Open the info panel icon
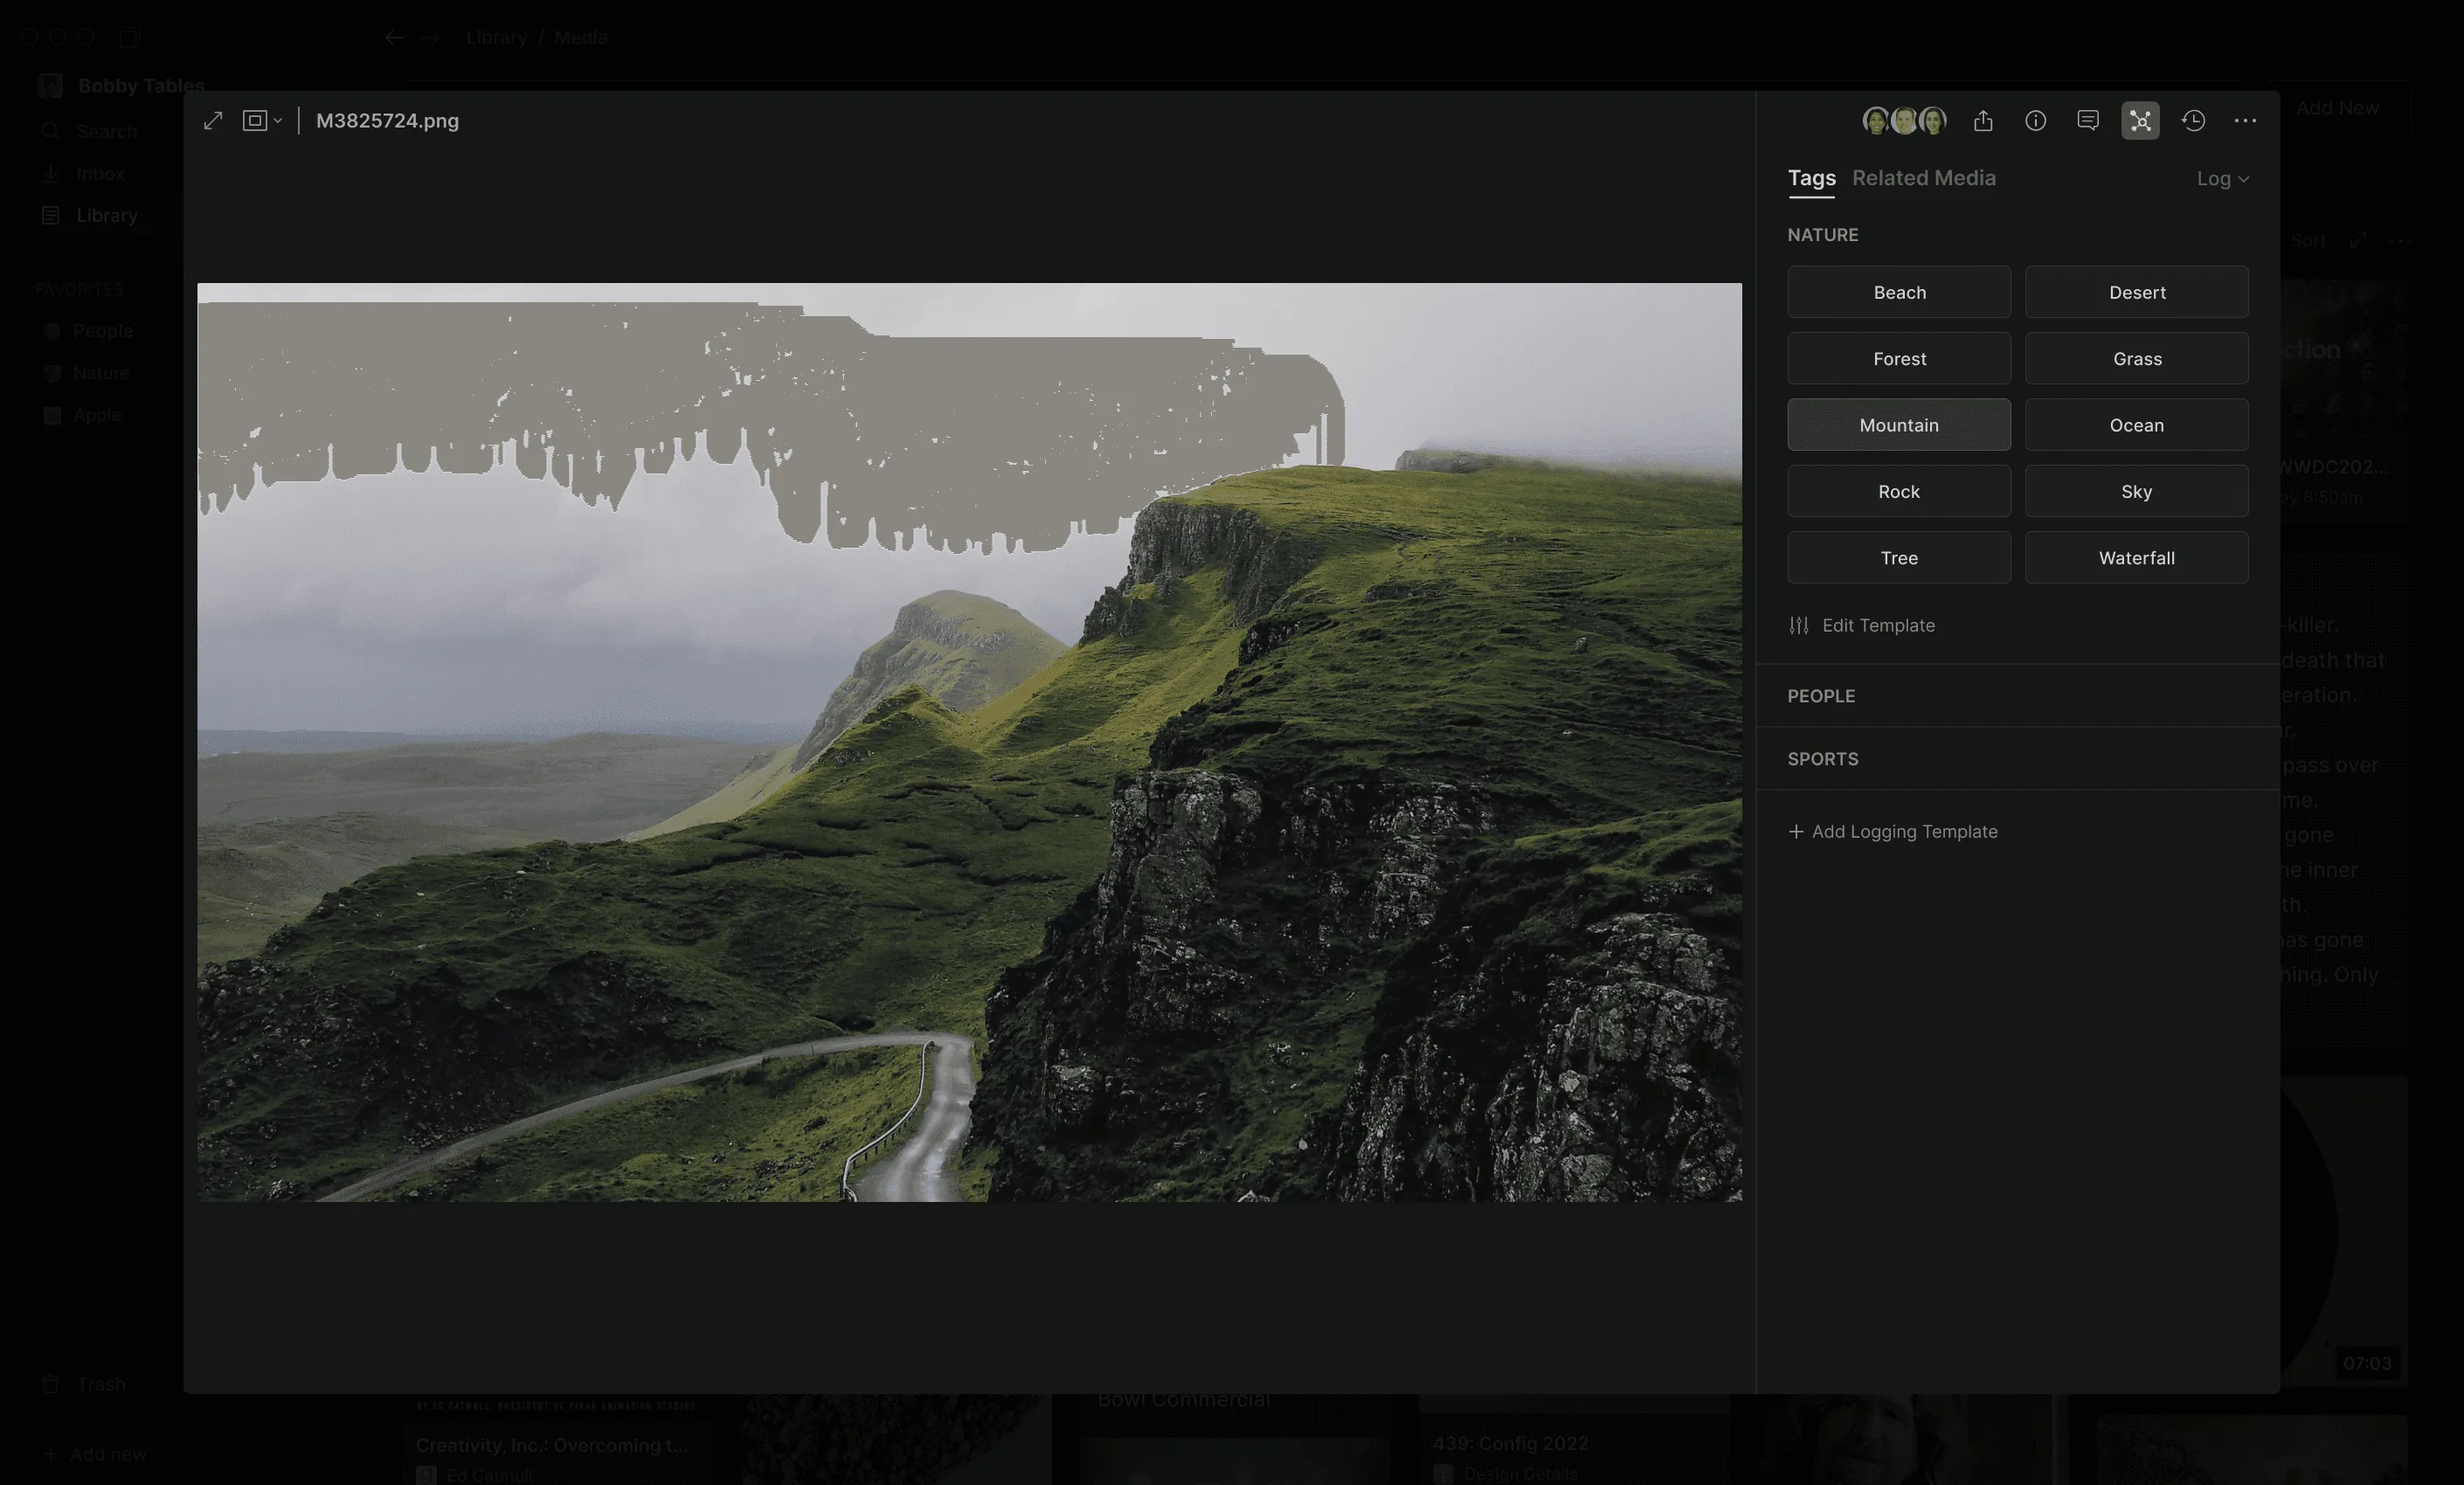This screenshot has height=1485, width=2464. [2035, 121]
